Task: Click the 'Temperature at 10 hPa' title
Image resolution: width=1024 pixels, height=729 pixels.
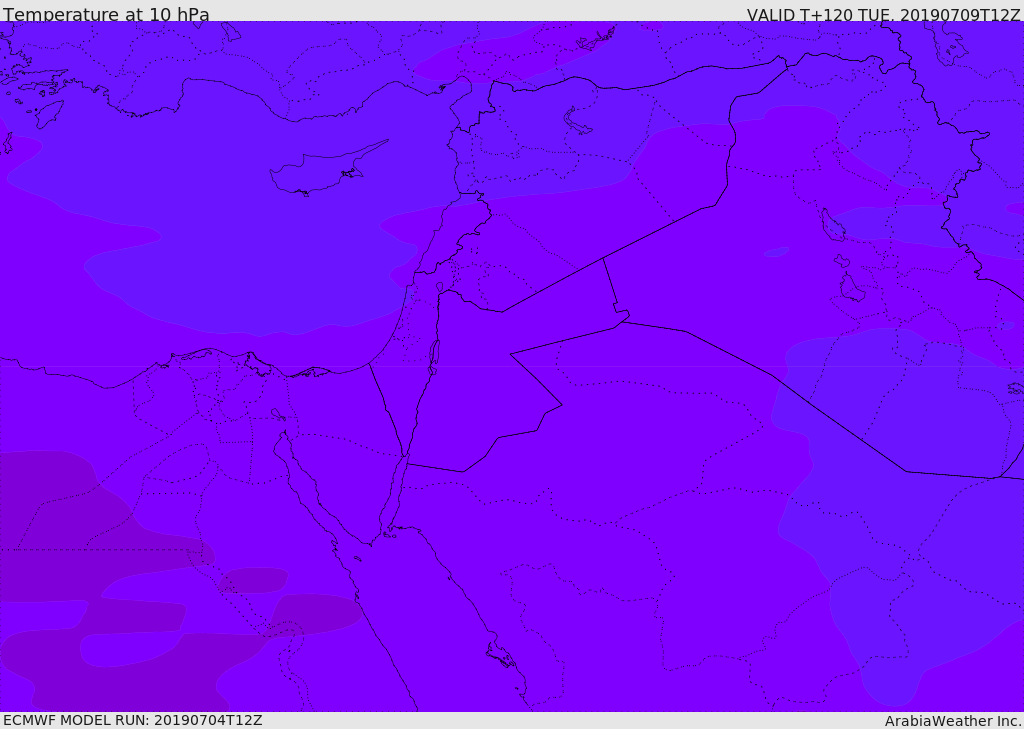Action: click(106, 14)
